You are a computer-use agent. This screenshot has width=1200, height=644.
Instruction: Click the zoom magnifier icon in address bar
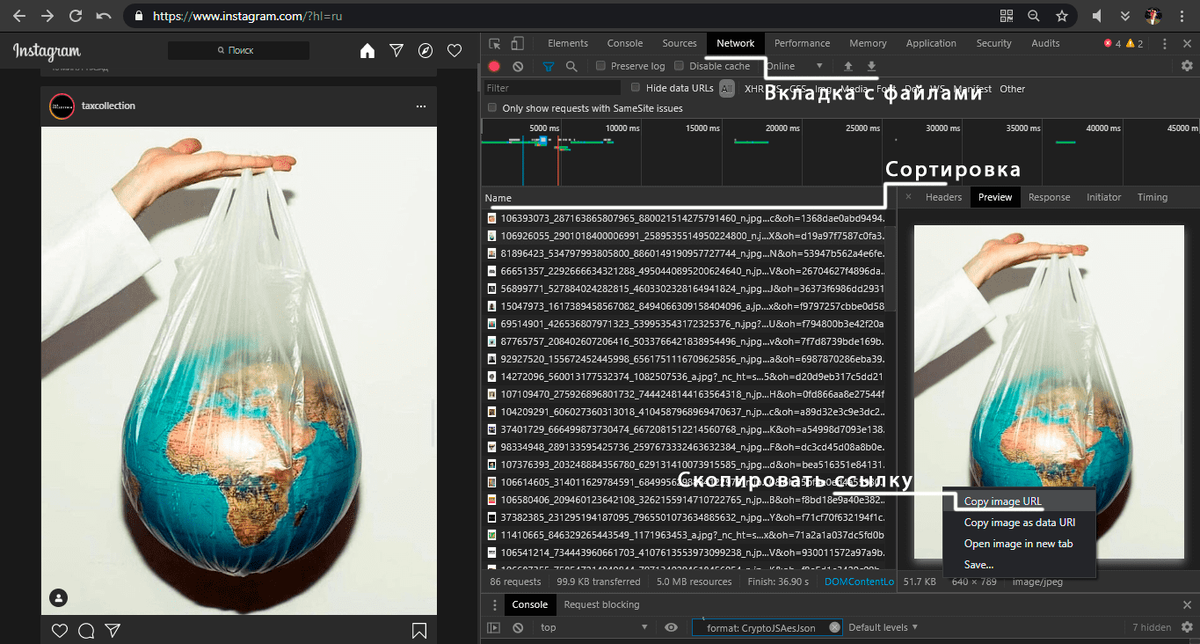coord(1034,16)
